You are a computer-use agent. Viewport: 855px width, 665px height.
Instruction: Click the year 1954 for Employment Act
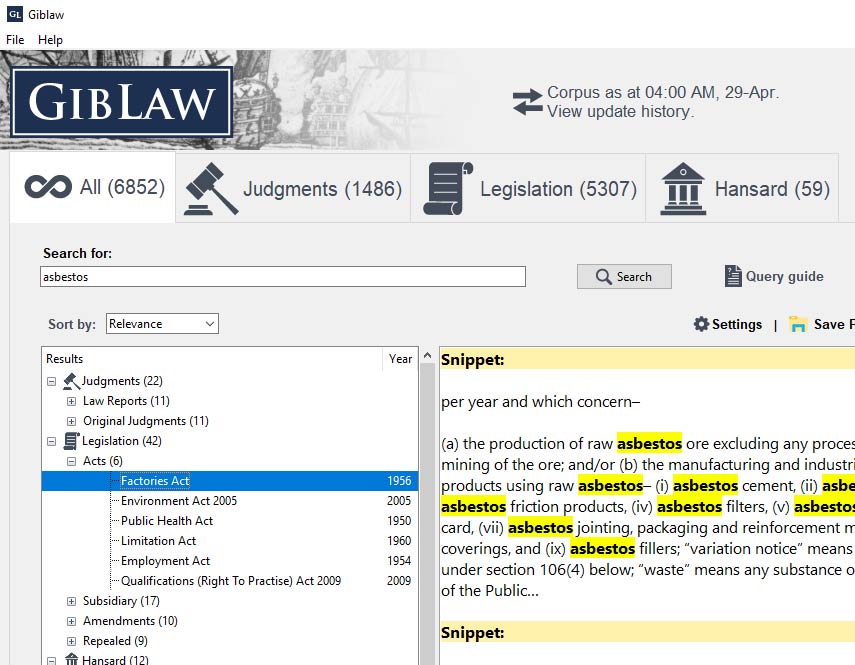coord(399,561)
